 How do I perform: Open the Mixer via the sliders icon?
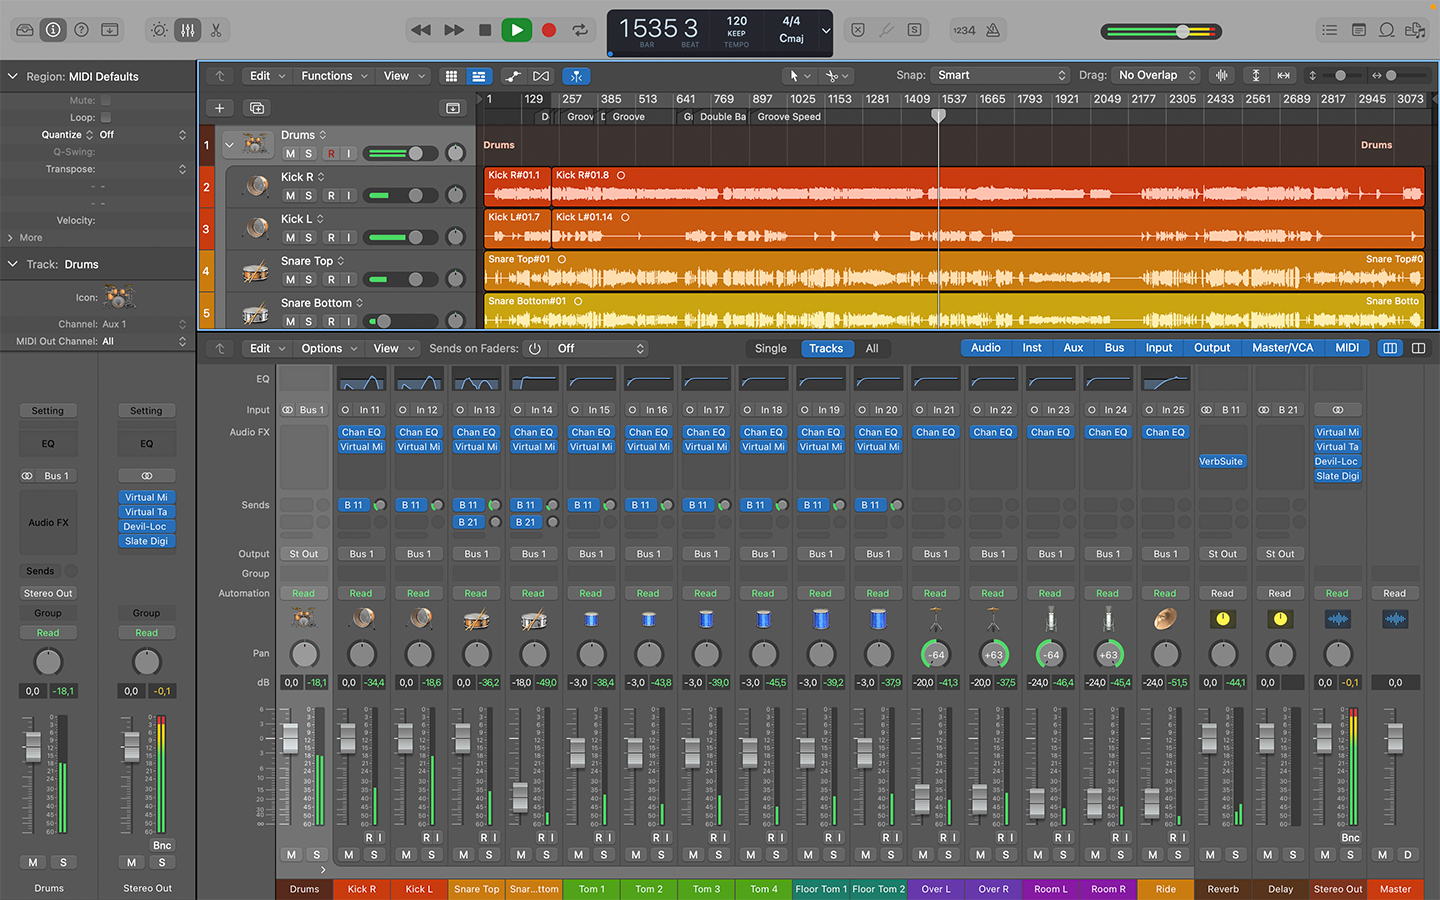[188, 30]
